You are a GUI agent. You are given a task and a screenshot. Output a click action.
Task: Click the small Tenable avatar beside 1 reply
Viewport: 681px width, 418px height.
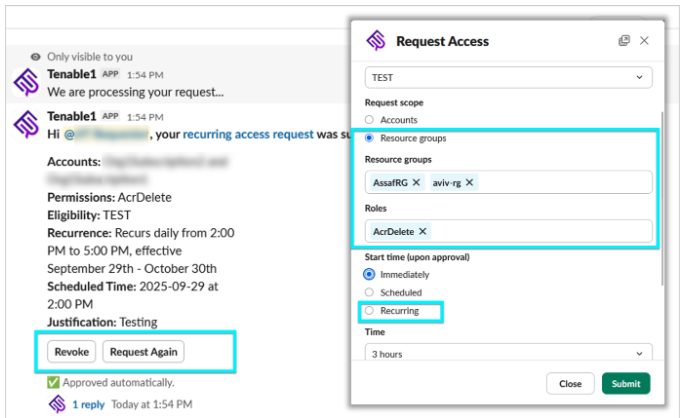tap(57, 404)
